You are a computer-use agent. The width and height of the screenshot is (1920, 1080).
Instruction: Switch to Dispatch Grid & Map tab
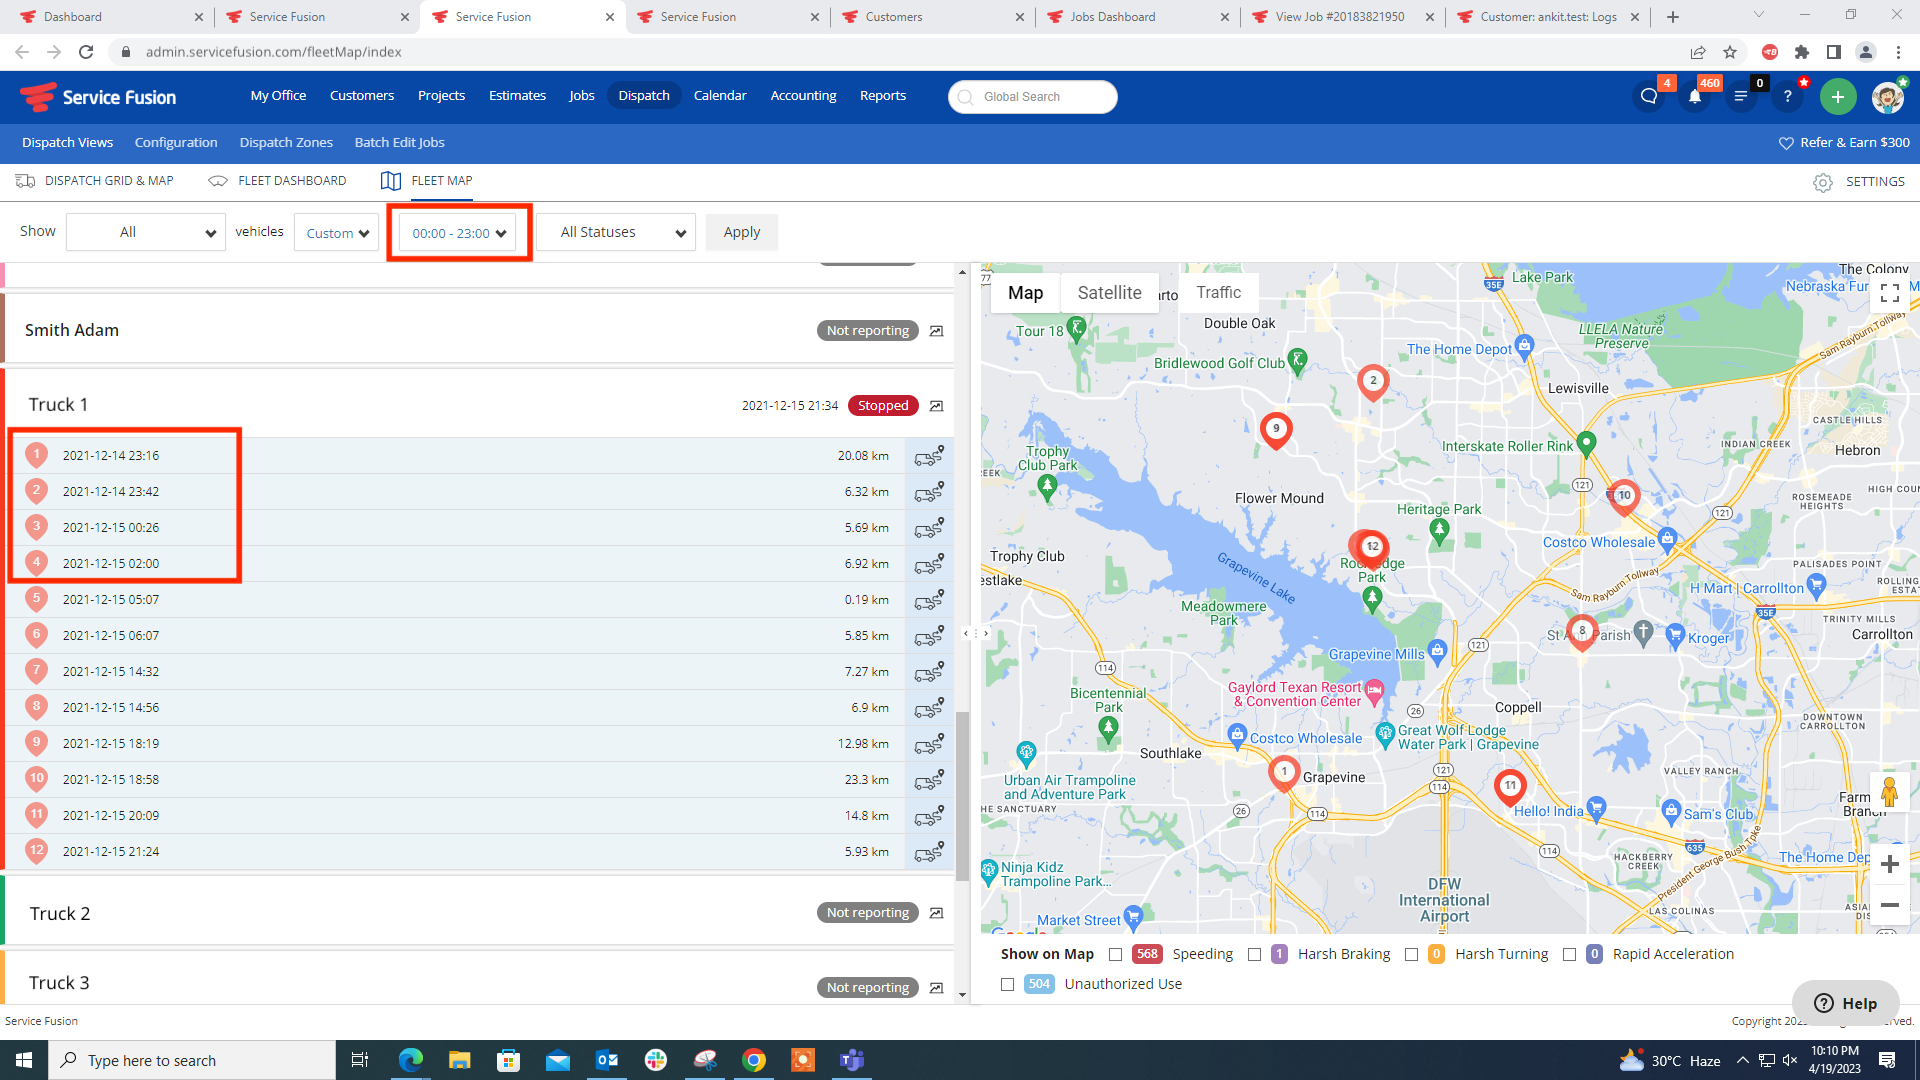[x=95, y=181]
